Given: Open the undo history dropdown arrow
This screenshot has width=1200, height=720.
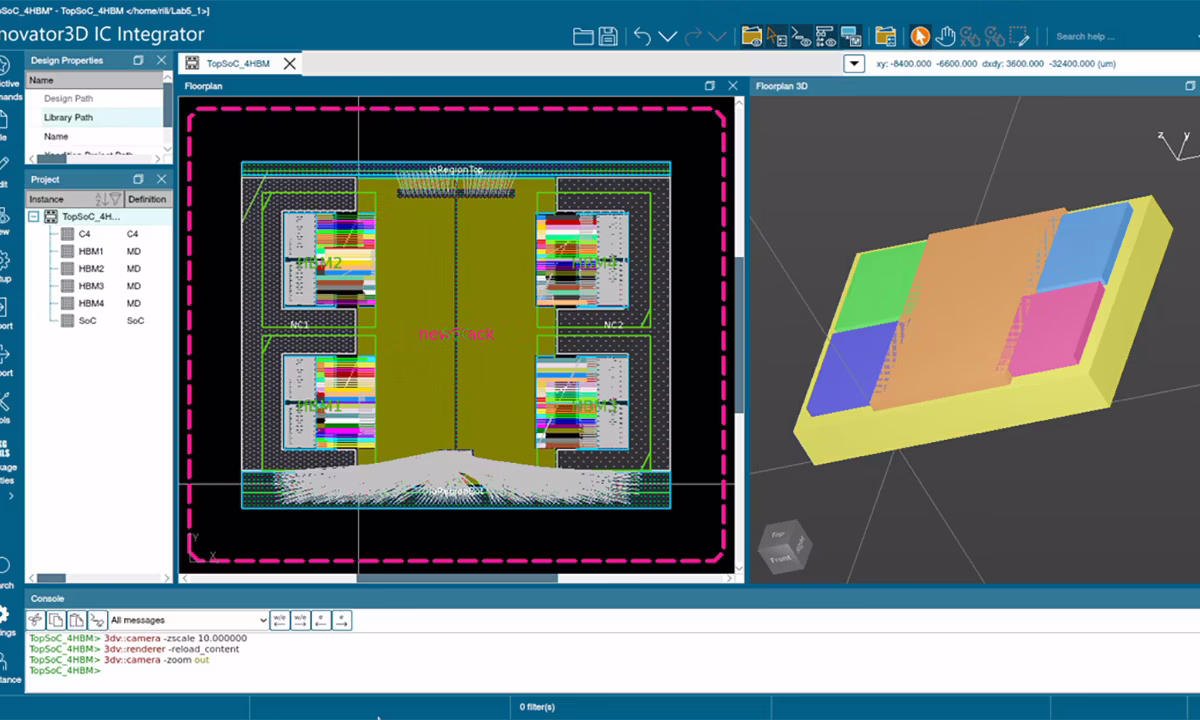Looking at the screenshot, I should [x=667, y=37].
